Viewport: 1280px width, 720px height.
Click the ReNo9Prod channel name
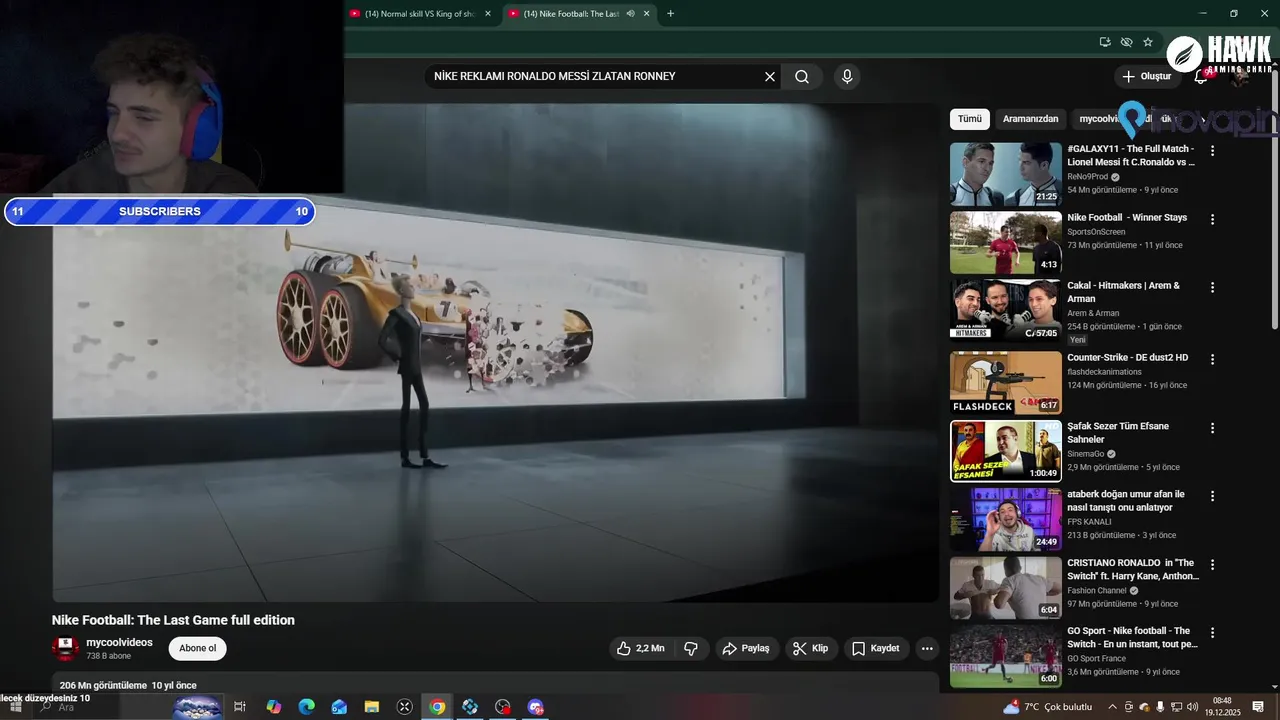pos(1087,177)
